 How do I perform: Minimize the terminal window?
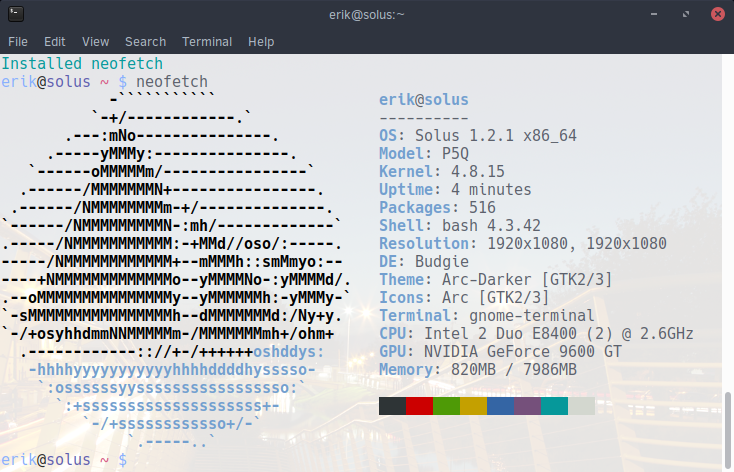[x=654, y=14]
